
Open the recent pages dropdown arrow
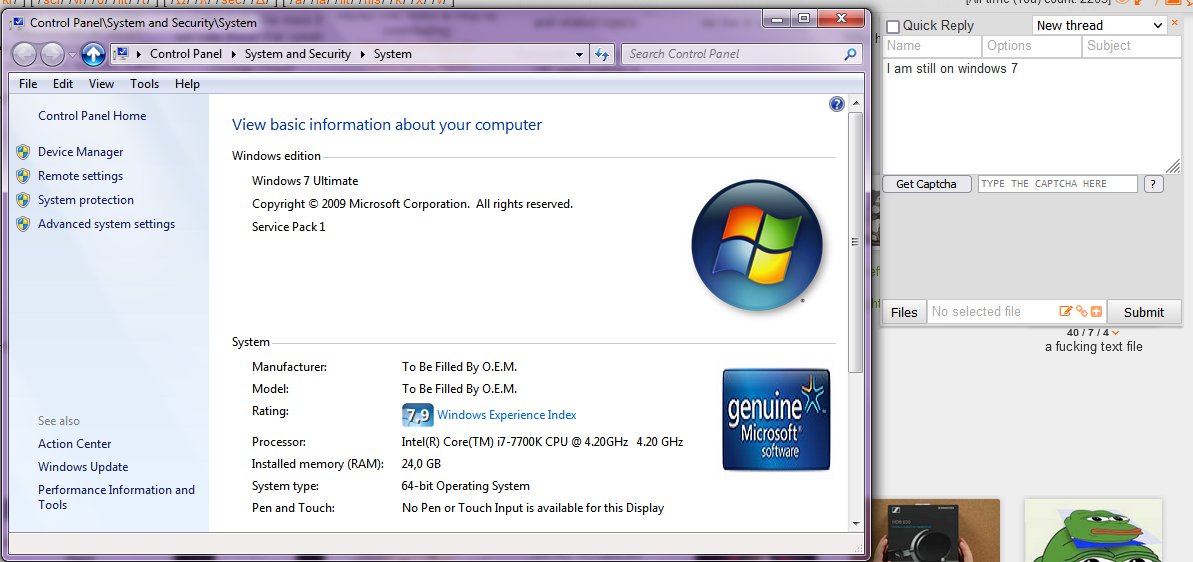coord(72,55)
